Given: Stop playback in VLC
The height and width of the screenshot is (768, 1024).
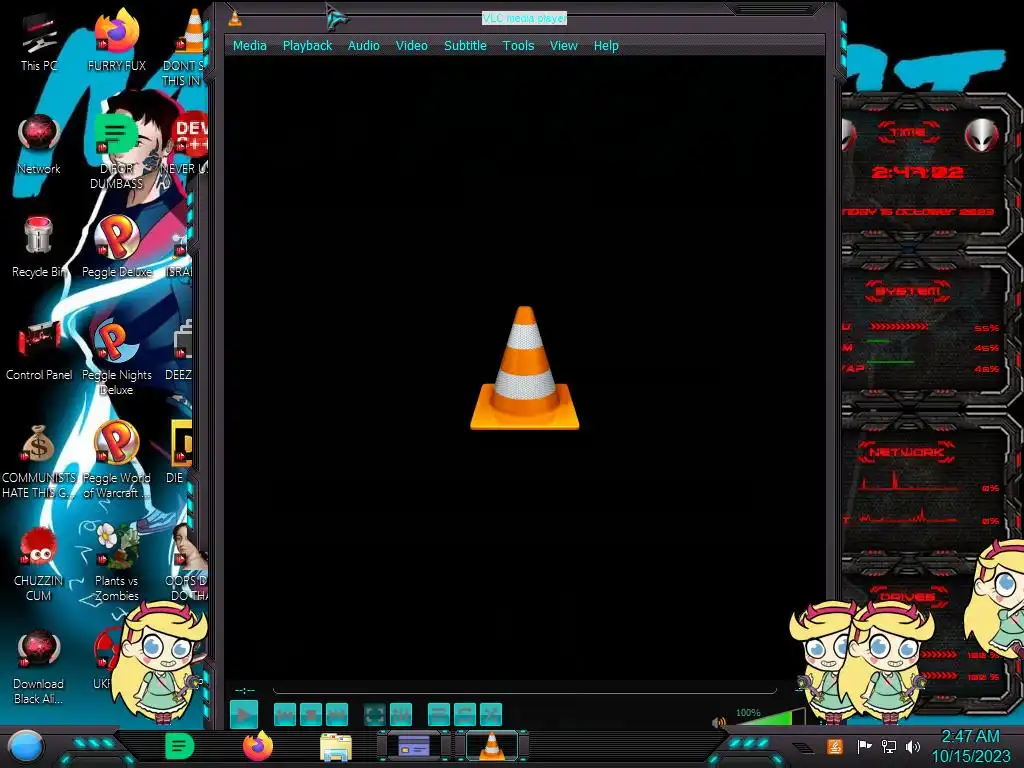Looking at the screenshot, I should click(311, 715).
